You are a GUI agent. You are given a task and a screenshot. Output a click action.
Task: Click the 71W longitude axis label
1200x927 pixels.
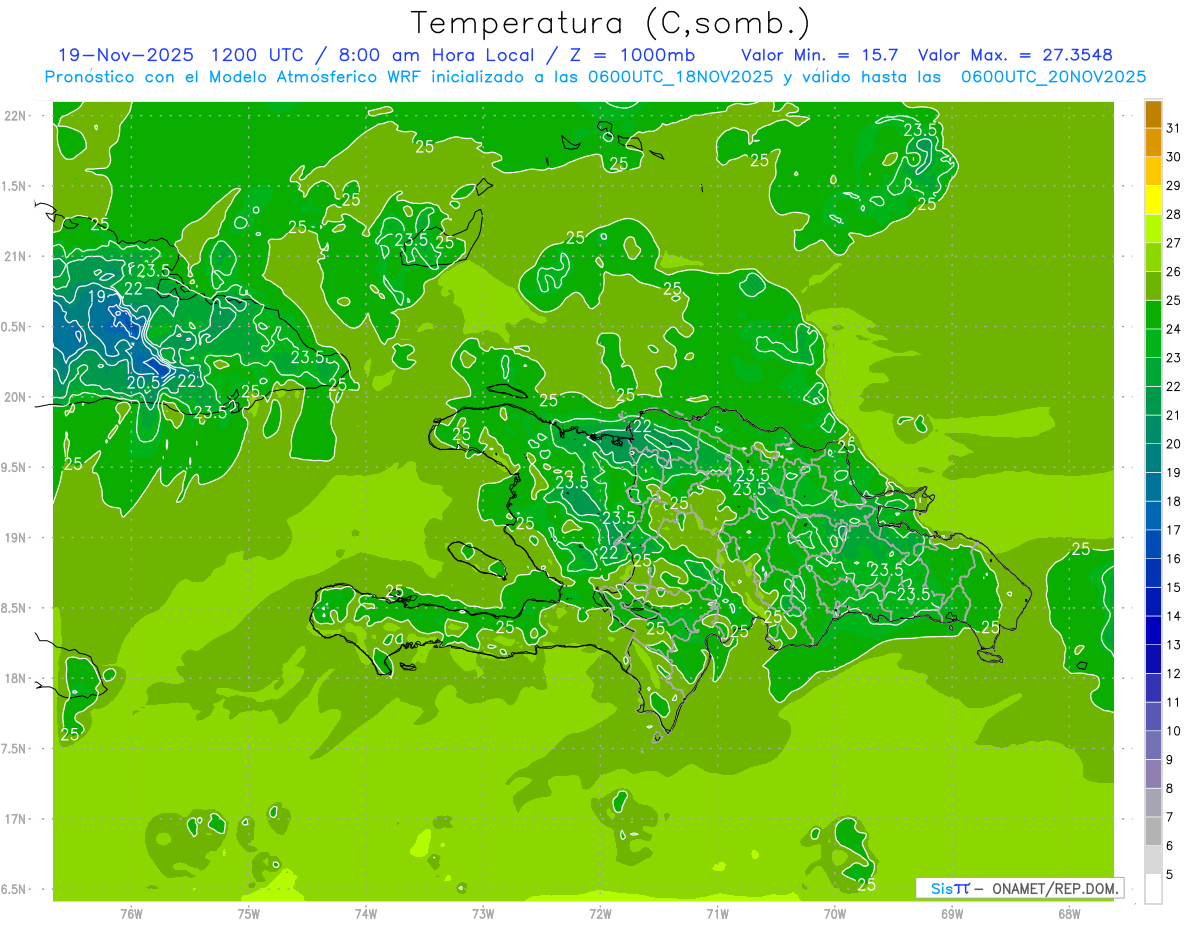point(717,913)
